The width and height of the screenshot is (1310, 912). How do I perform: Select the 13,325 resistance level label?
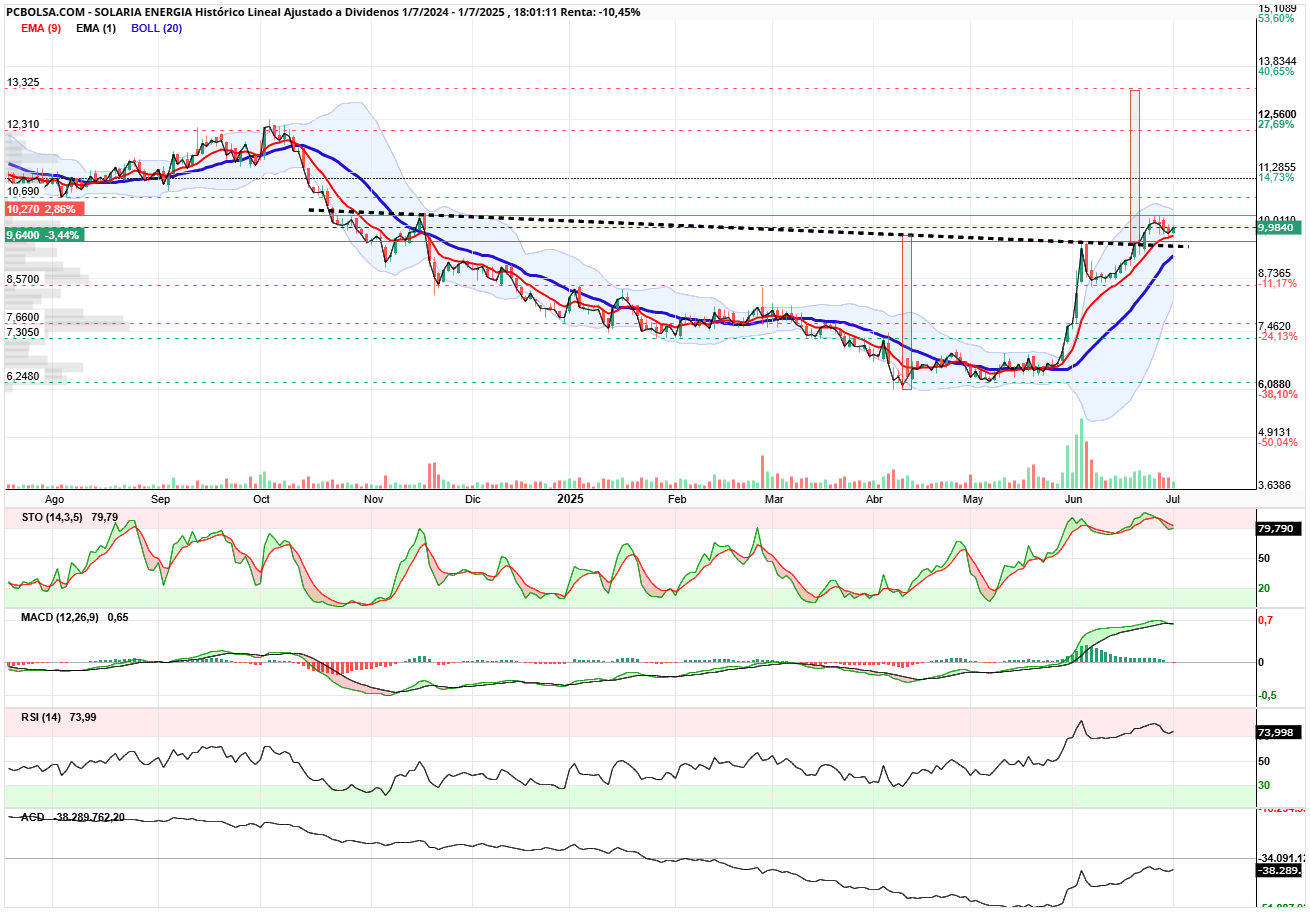pyautogui.click(x=23, y=82)
